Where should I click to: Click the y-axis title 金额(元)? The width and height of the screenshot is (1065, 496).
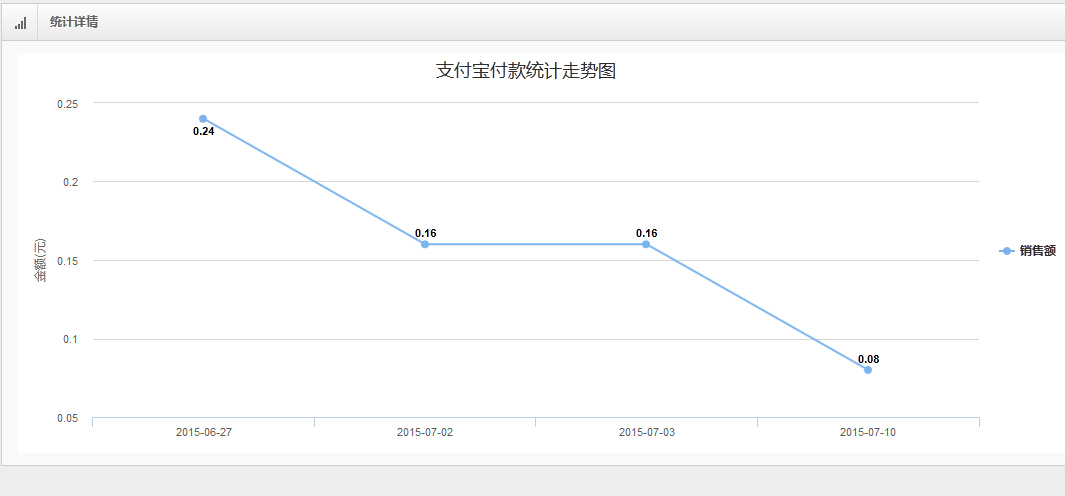(41, 260)
